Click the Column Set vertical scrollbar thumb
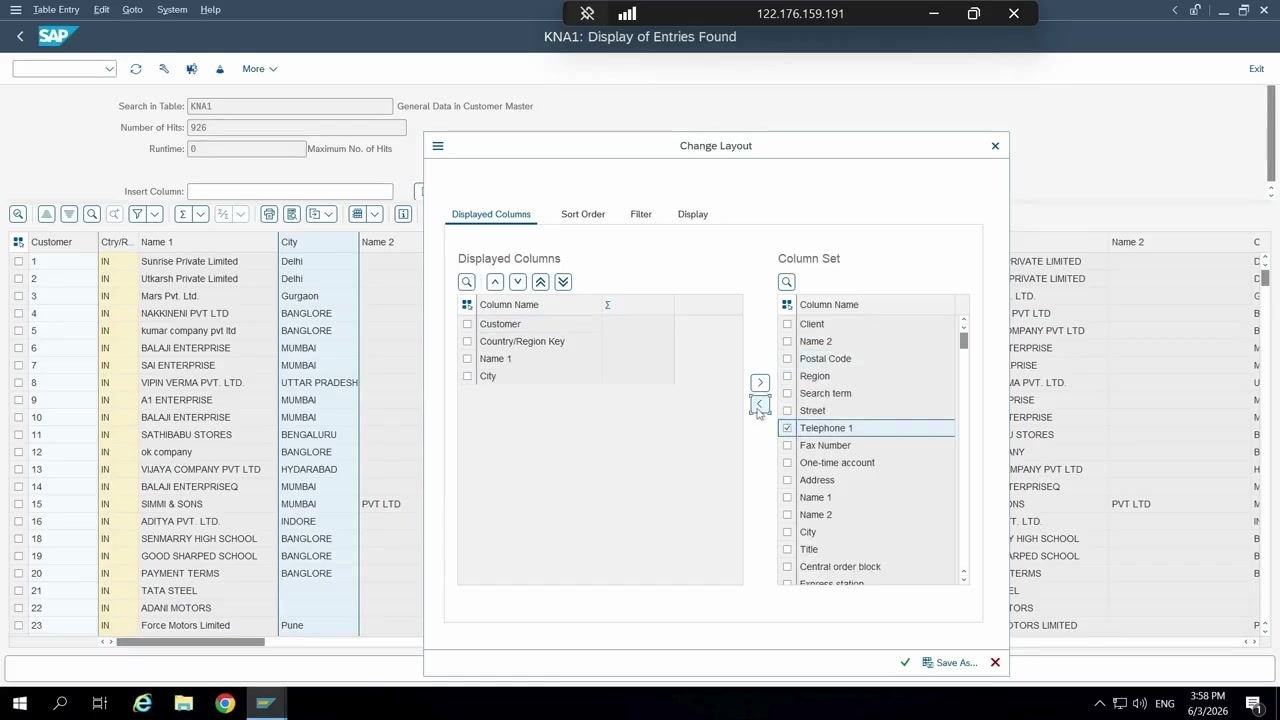 [964, 340]
